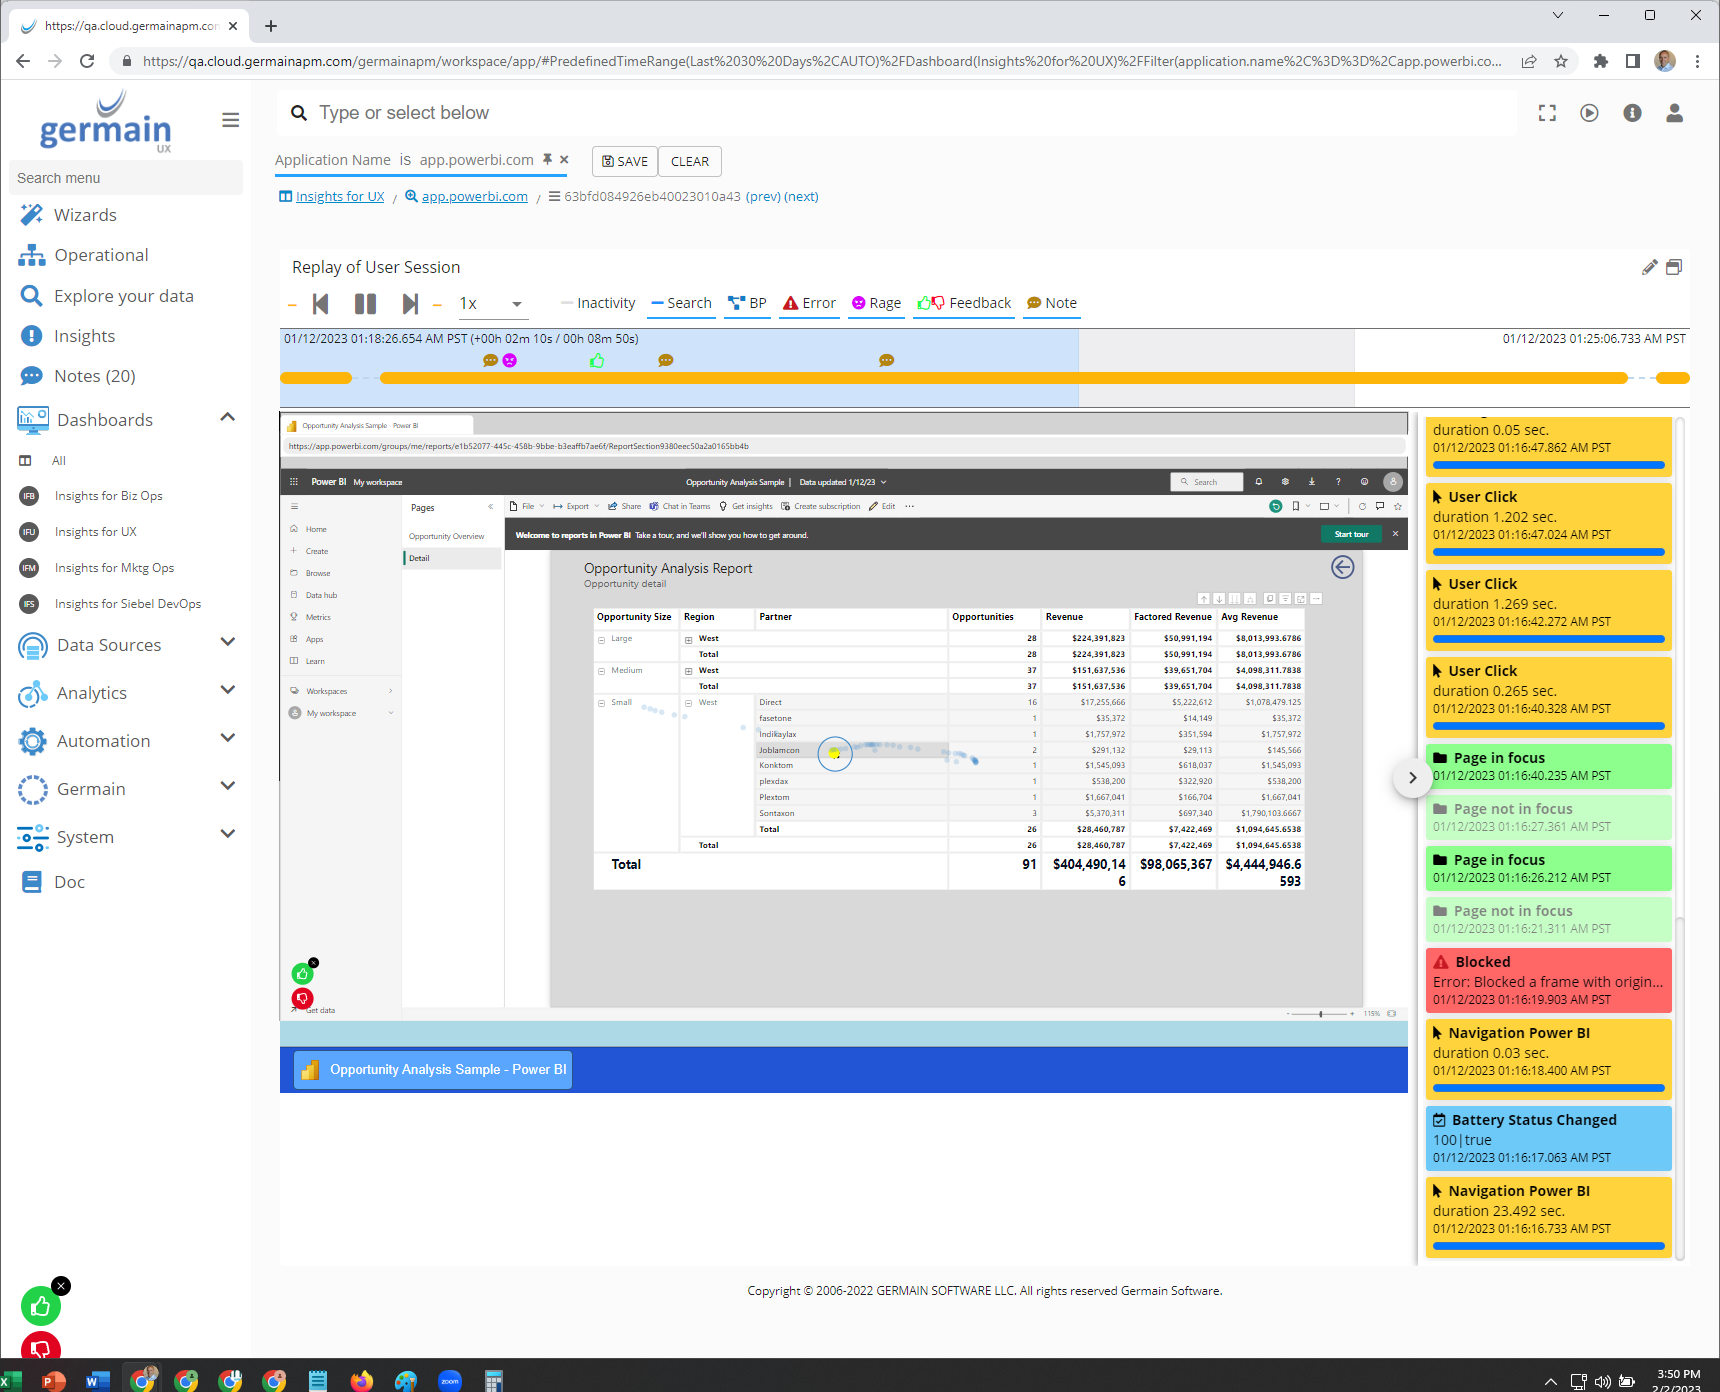Switch to the Detail page tab in Power BI
Screen dimensions: 1720x1392
pos(419,557)
